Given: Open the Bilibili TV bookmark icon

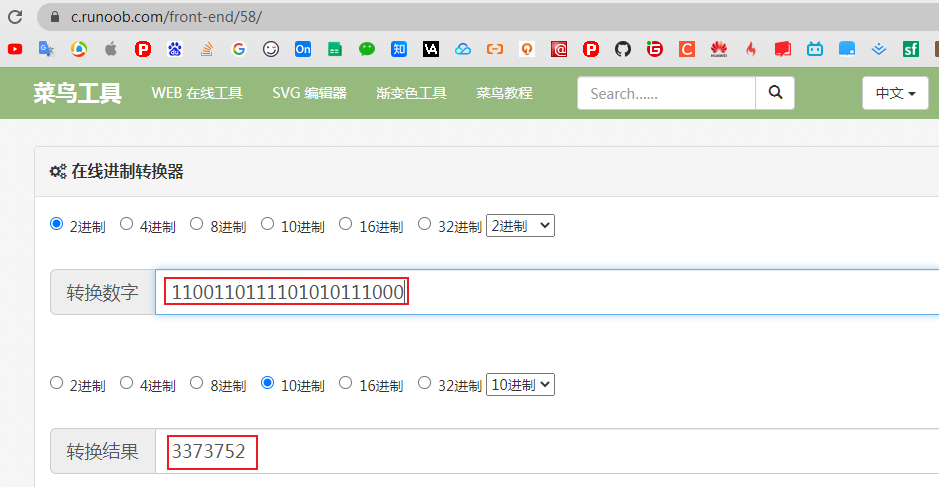Looking at the screenshot, I should (815, 49).
